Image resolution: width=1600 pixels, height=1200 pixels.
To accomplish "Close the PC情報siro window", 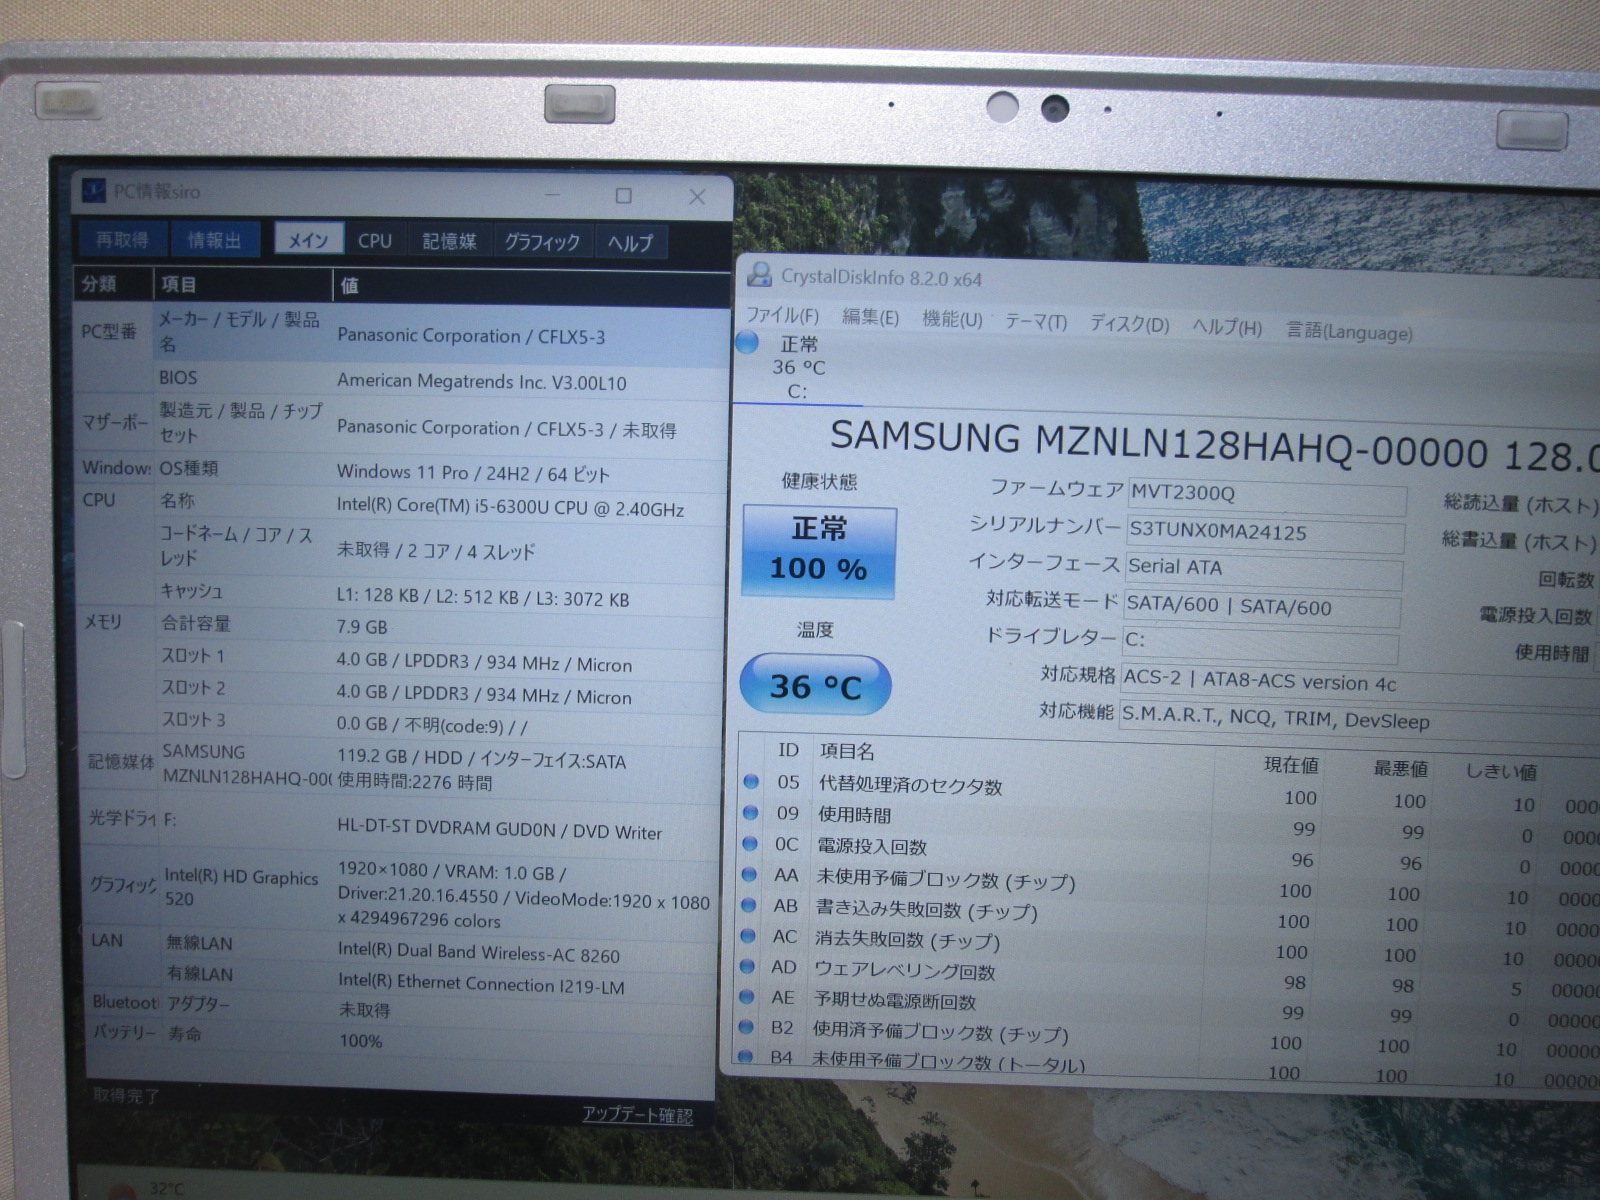I will [697, 196].
